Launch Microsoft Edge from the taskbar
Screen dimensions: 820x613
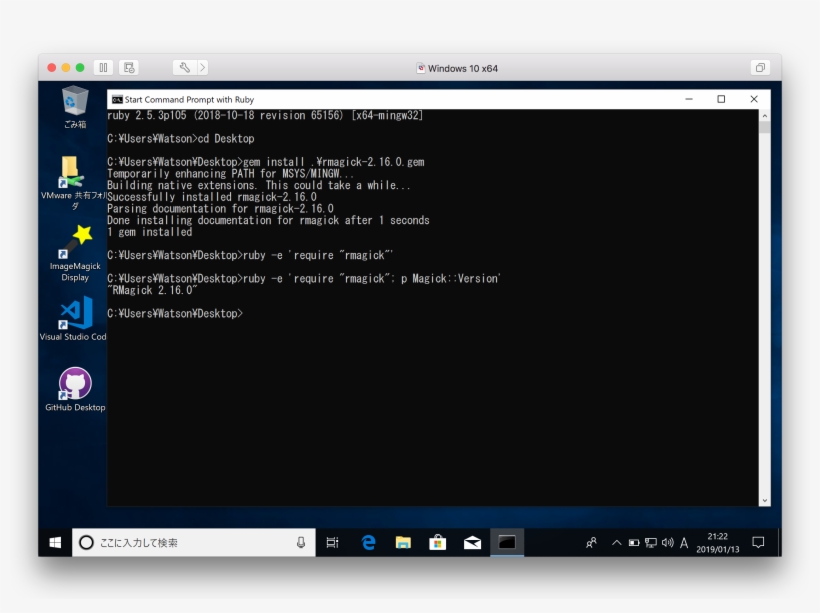click(368, 542)
